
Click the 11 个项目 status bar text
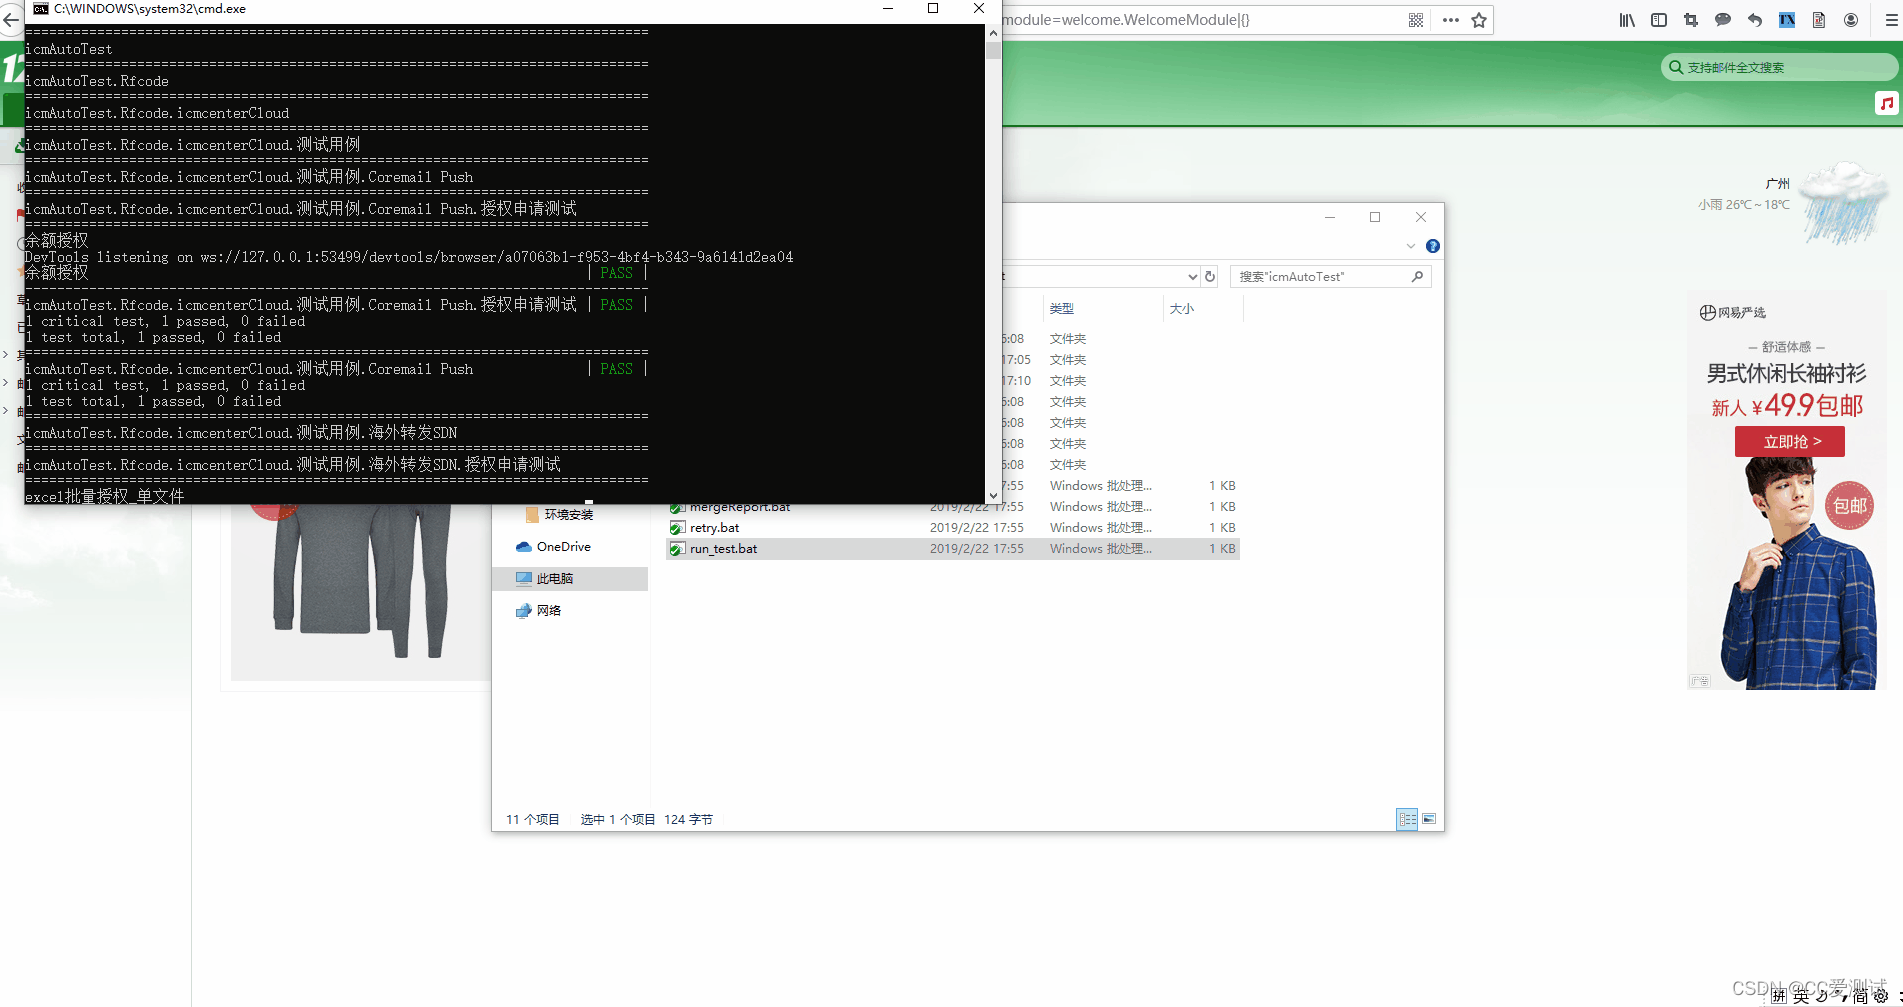tap(533, 820)
